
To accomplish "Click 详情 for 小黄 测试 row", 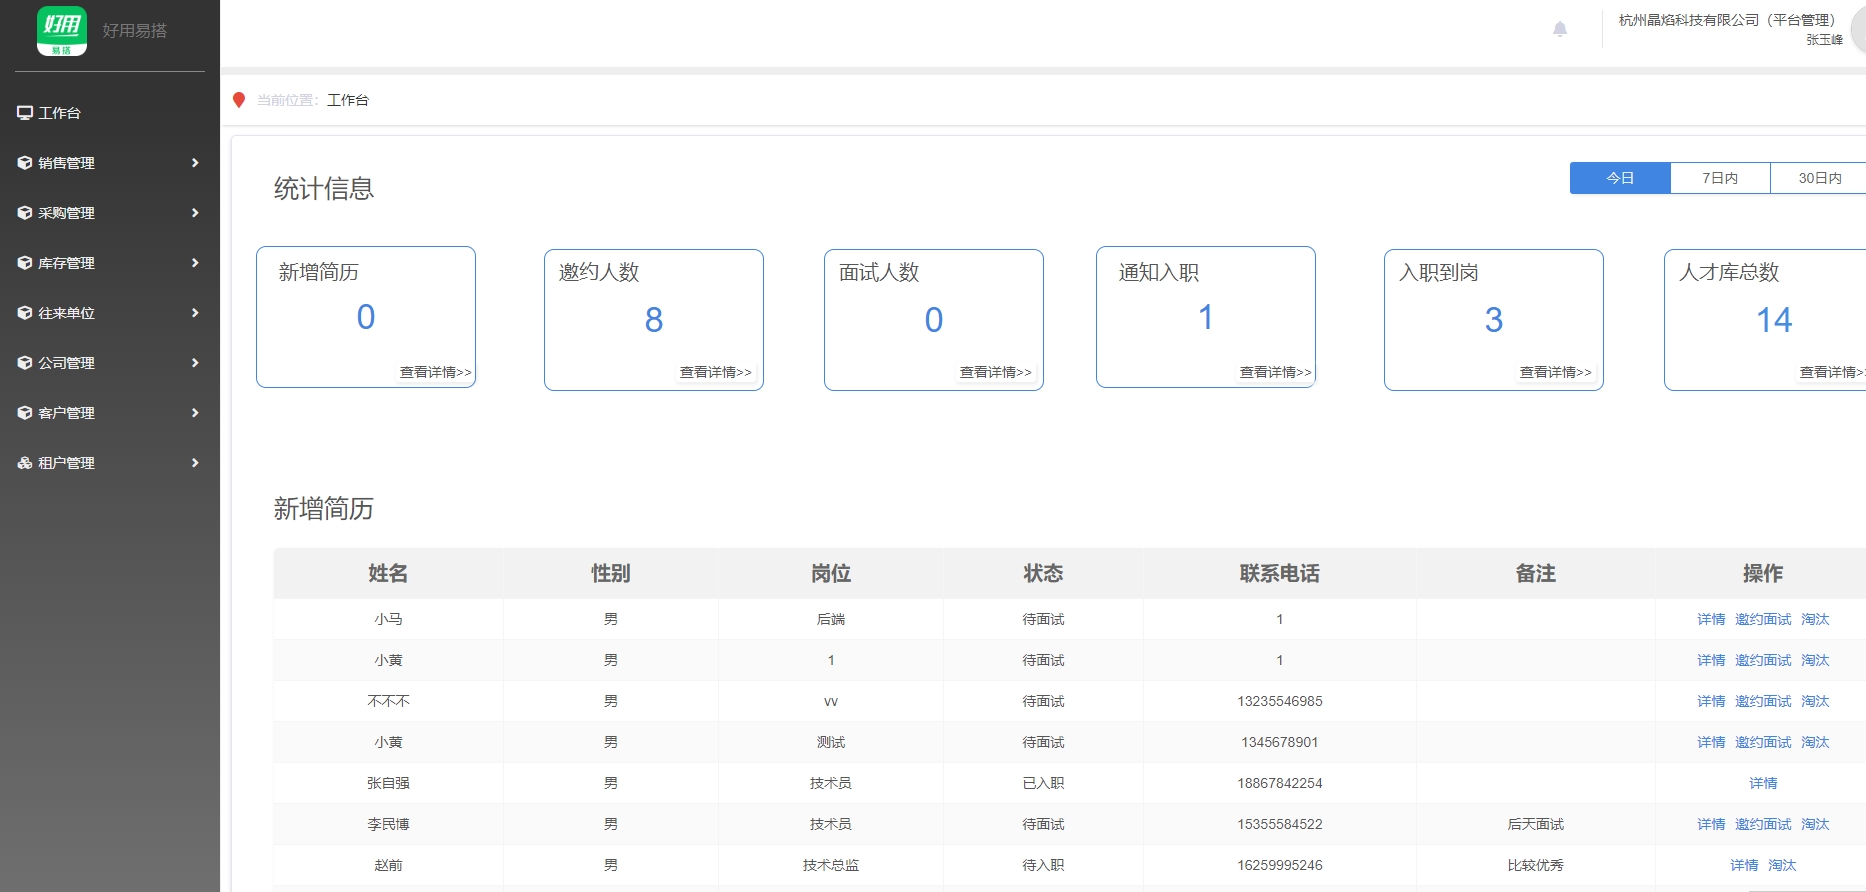I will (1711, 742).
